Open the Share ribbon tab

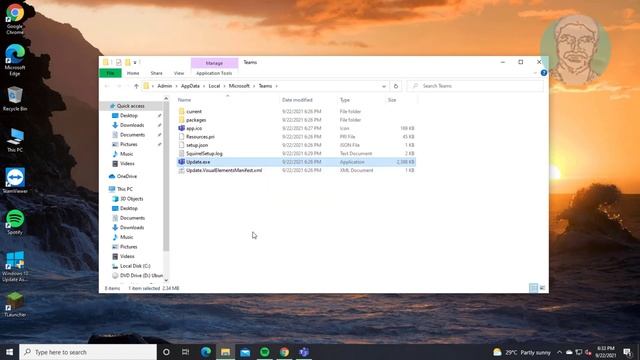point(156,73)
